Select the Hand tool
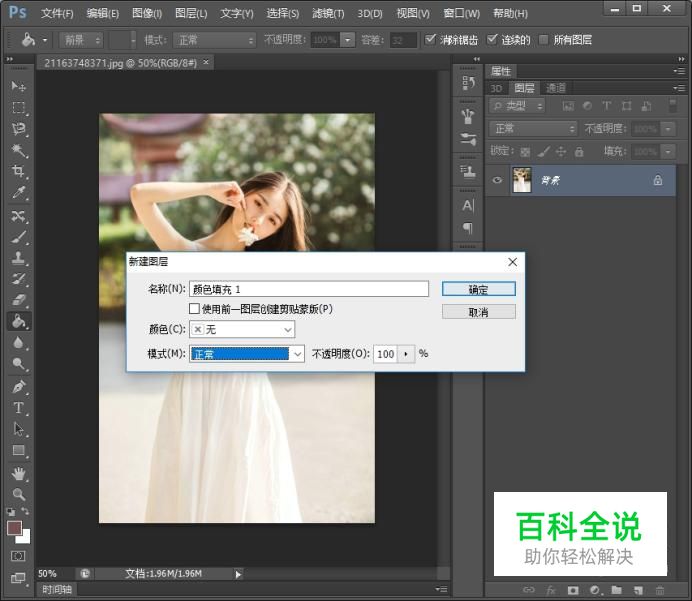692x601 pixels. point(19,473)
